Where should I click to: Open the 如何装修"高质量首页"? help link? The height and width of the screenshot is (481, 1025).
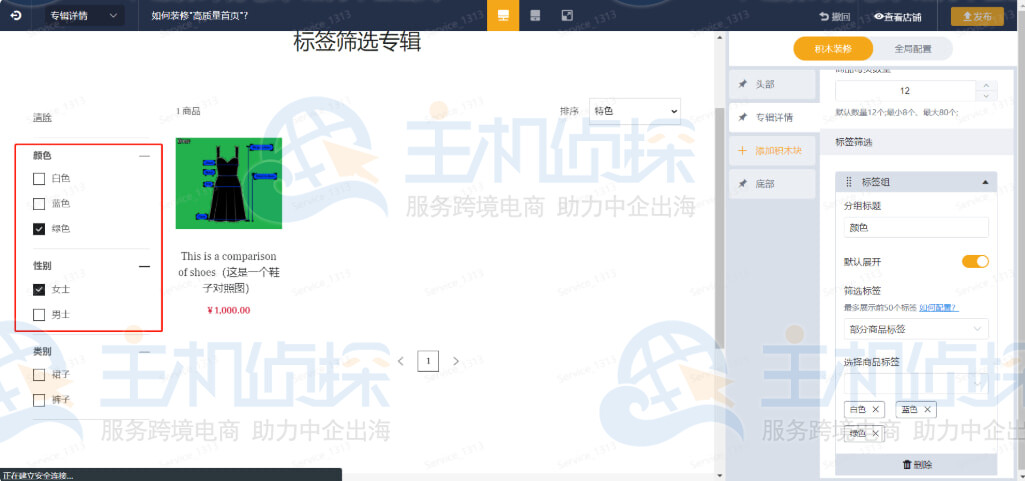pyautogui.click(x=199, y=16)
